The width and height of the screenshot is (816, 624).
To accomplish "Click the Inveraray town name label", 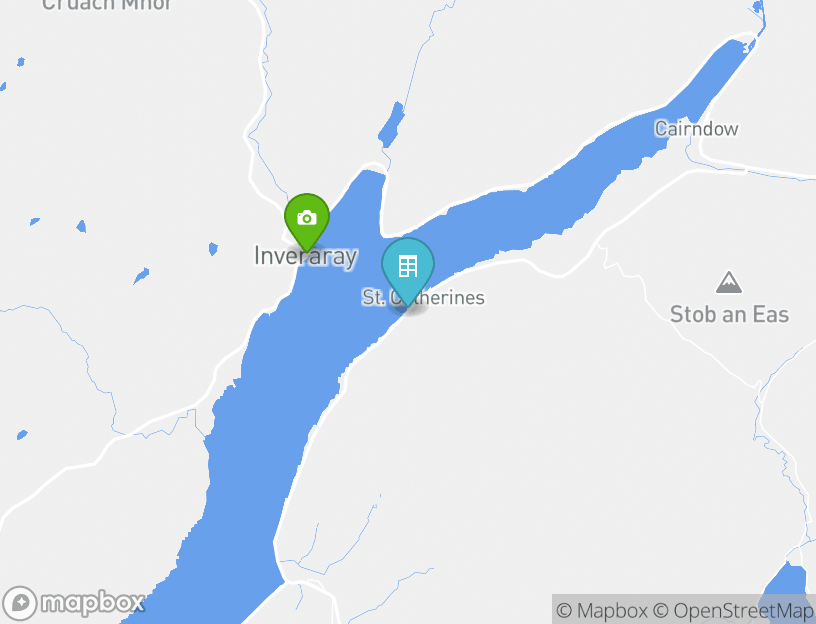I will (x=305, y=256).
